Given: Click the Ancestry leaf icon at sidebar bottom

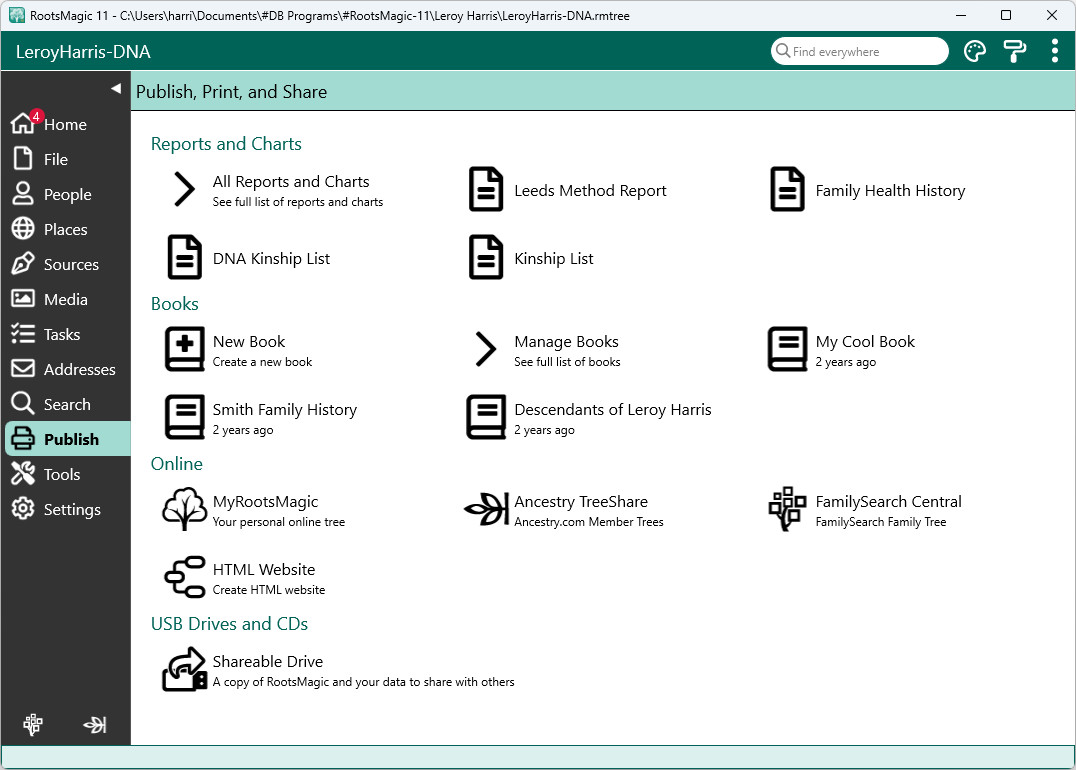Looking at the screenshot, I should coord(95,725).
